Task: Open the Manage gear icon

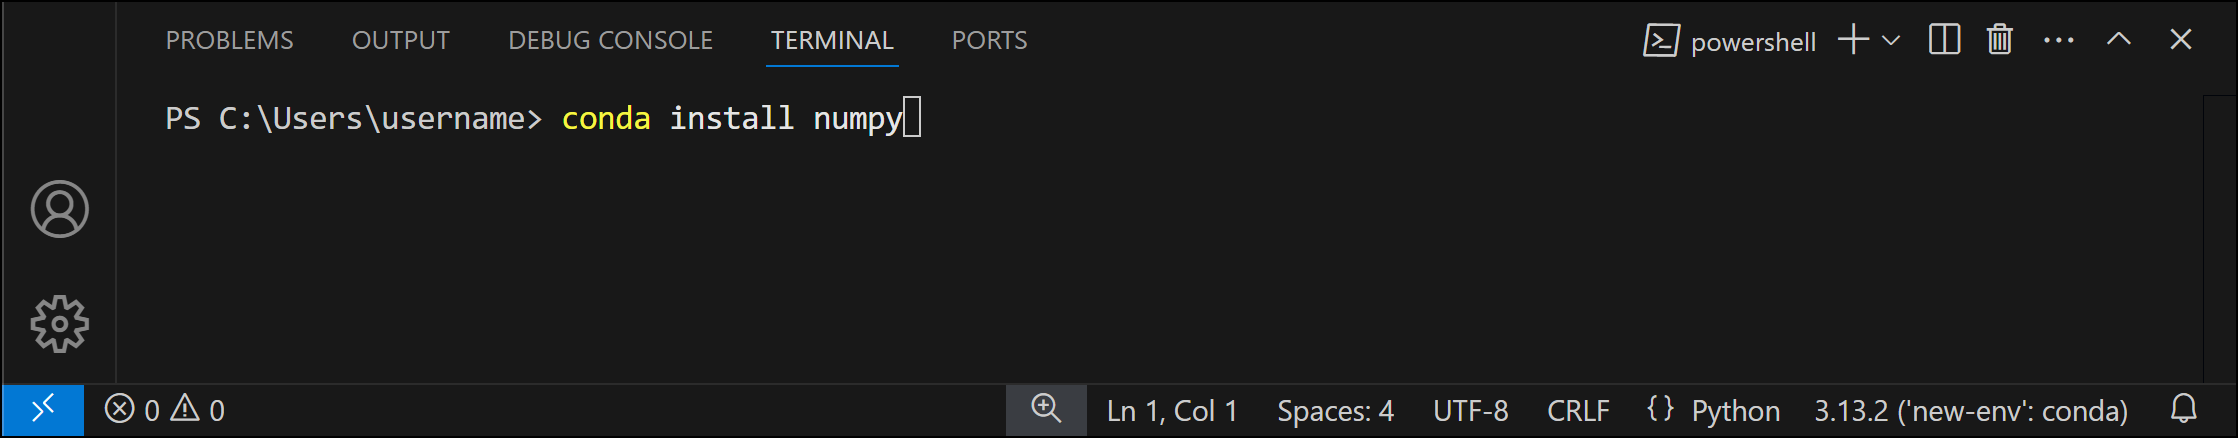Action: click(60, 324)
